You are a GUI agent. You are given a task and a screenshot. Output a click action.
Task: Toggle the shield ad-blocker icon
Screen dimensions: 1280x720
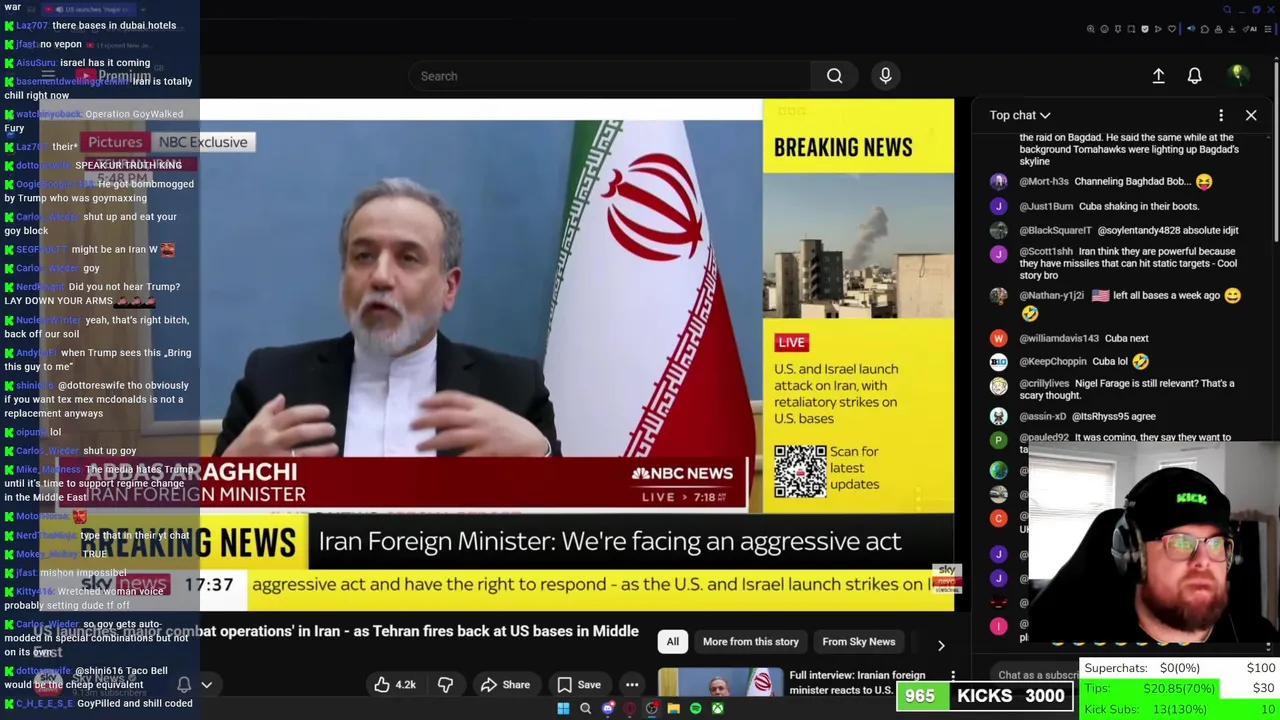click(x=1145, y=29)
